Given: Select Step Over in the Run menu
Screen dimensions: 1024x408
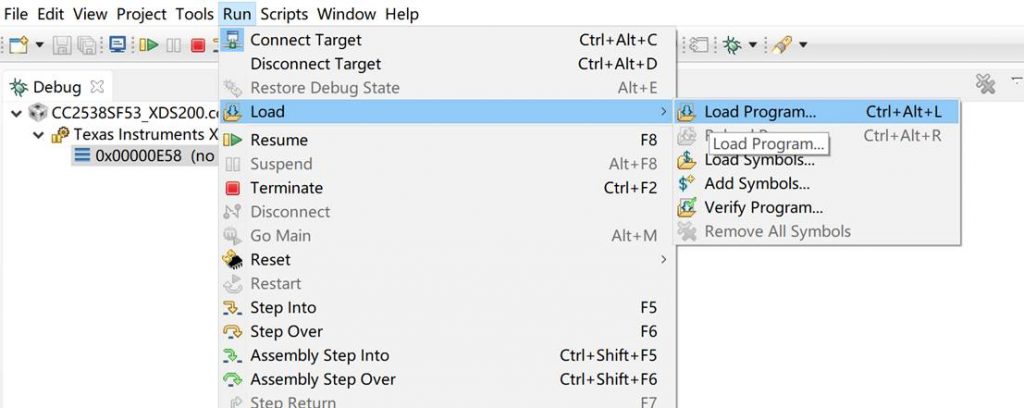Looking at the screenshot, I should coord(286,332).
